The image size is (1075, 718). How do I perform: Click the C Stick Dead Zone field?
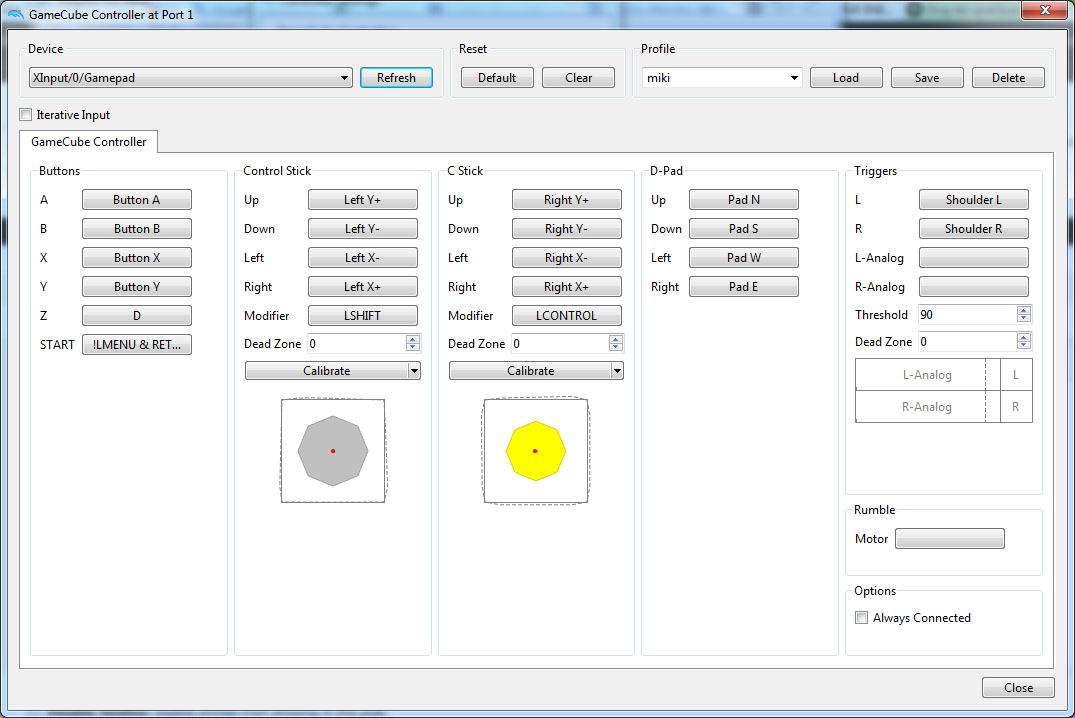click(x=567, y=344)
